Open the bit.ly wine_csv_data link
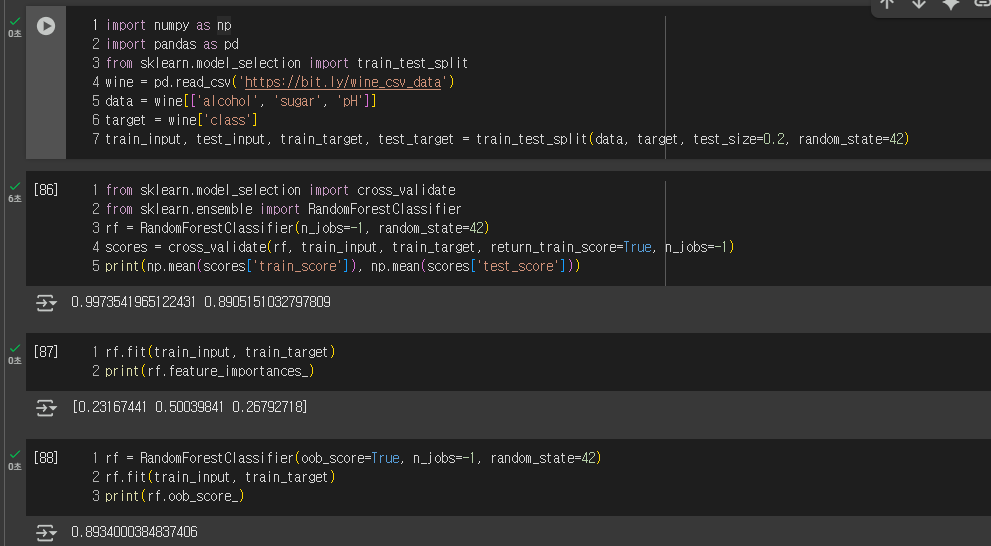 tap(343, 82)
